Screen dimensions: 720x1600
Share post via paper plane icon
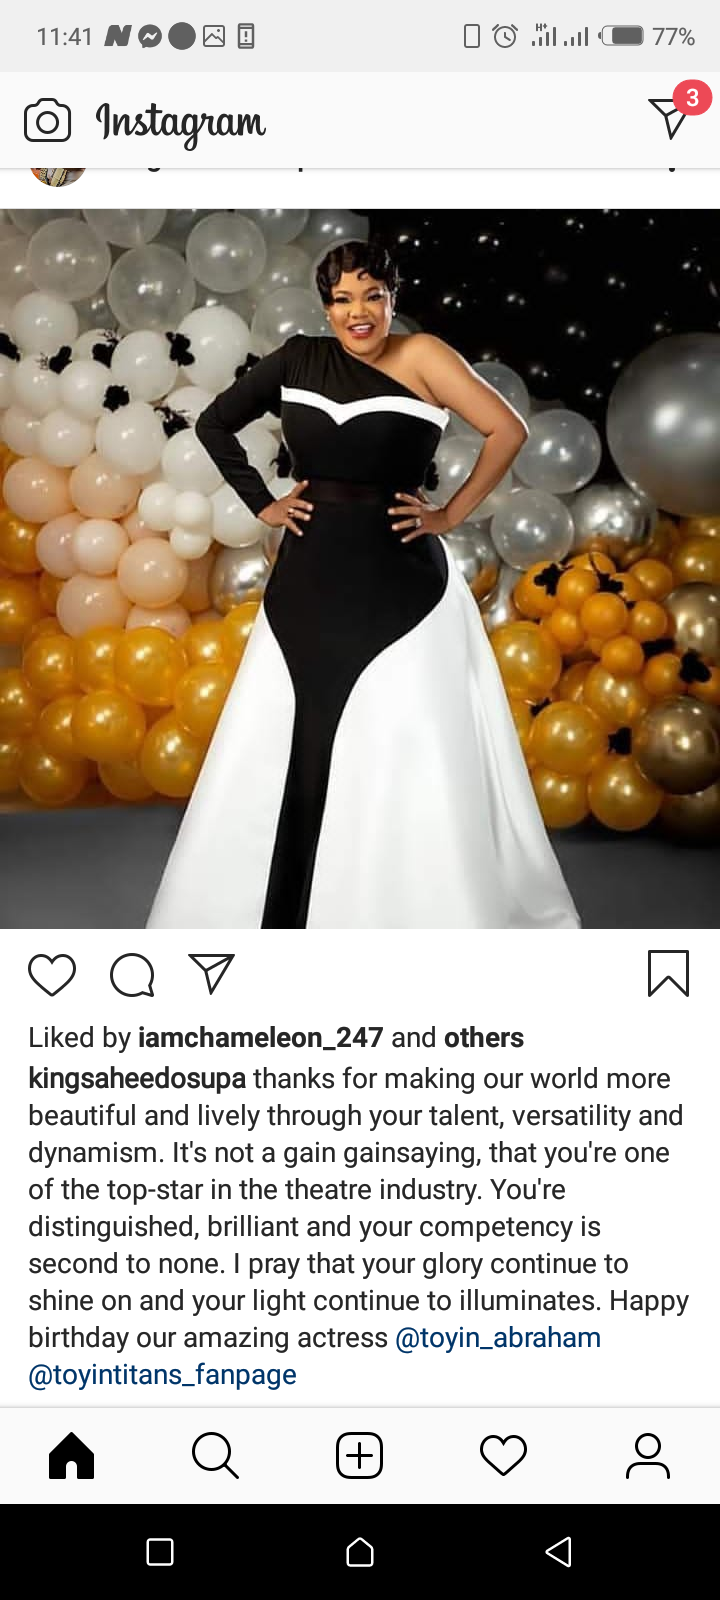211,974
